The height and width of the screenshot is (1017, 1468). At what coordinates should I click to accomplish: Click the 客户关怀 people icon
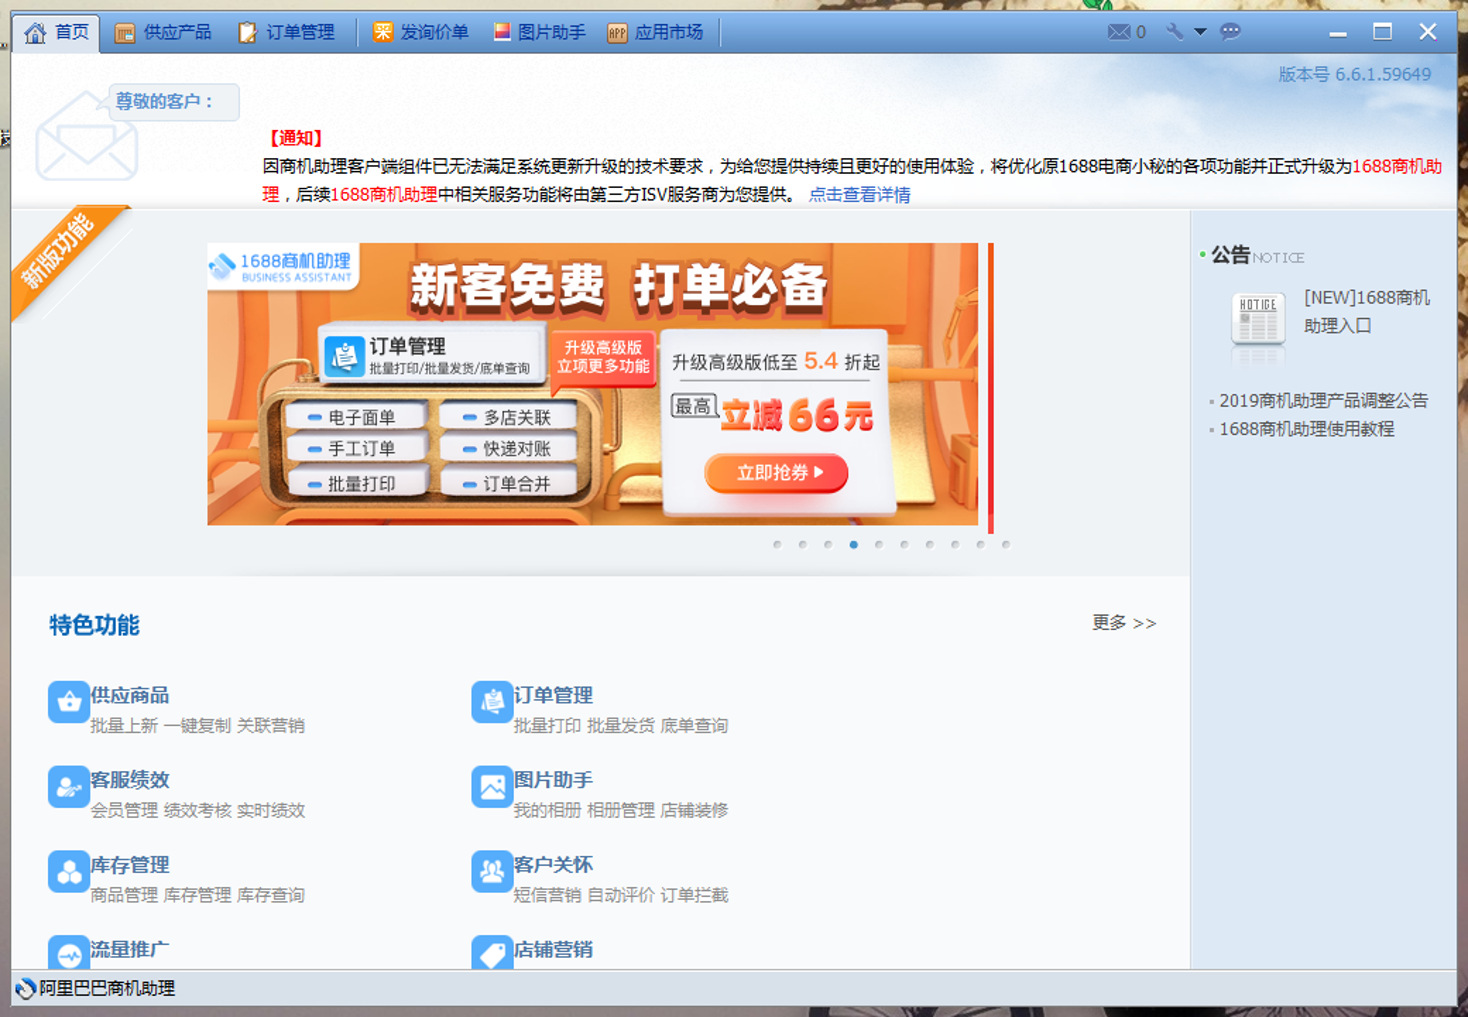(x=491, y=871)
